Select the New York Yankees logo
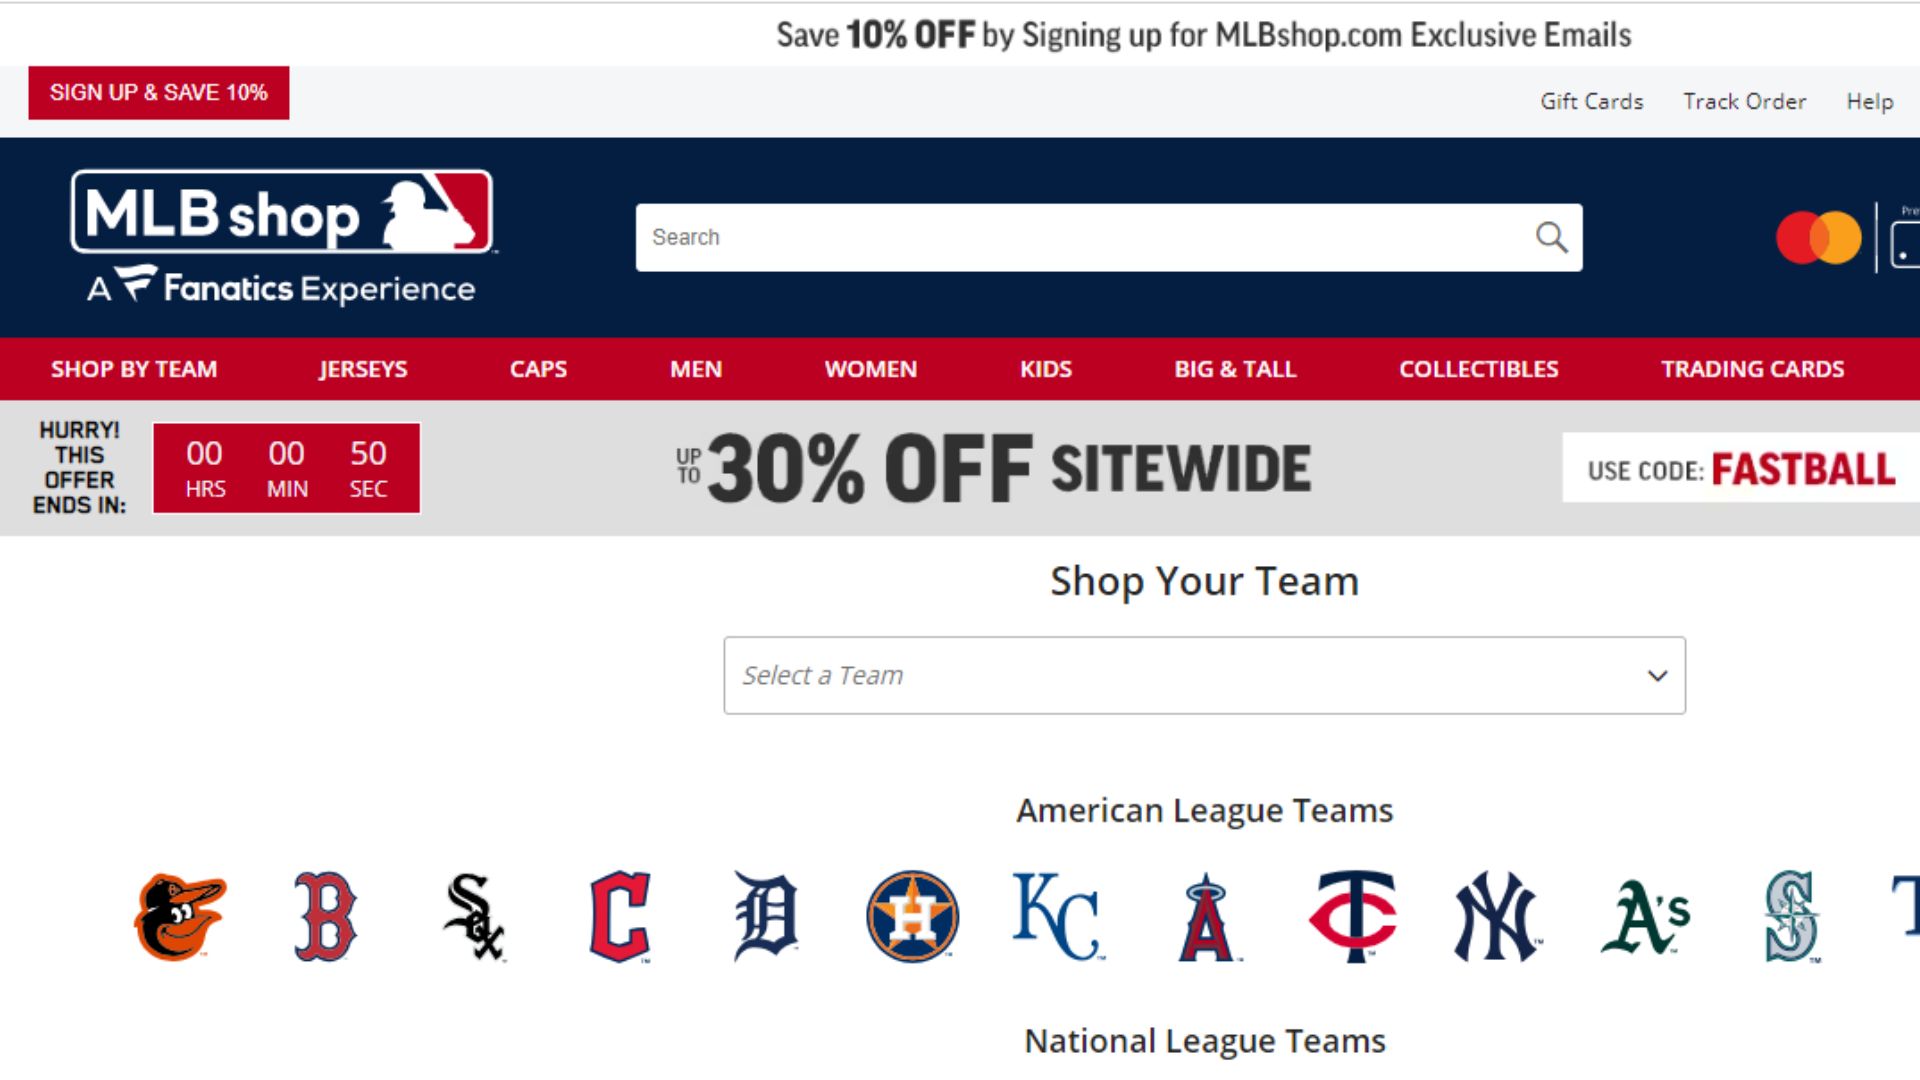 pos(1497,916)
